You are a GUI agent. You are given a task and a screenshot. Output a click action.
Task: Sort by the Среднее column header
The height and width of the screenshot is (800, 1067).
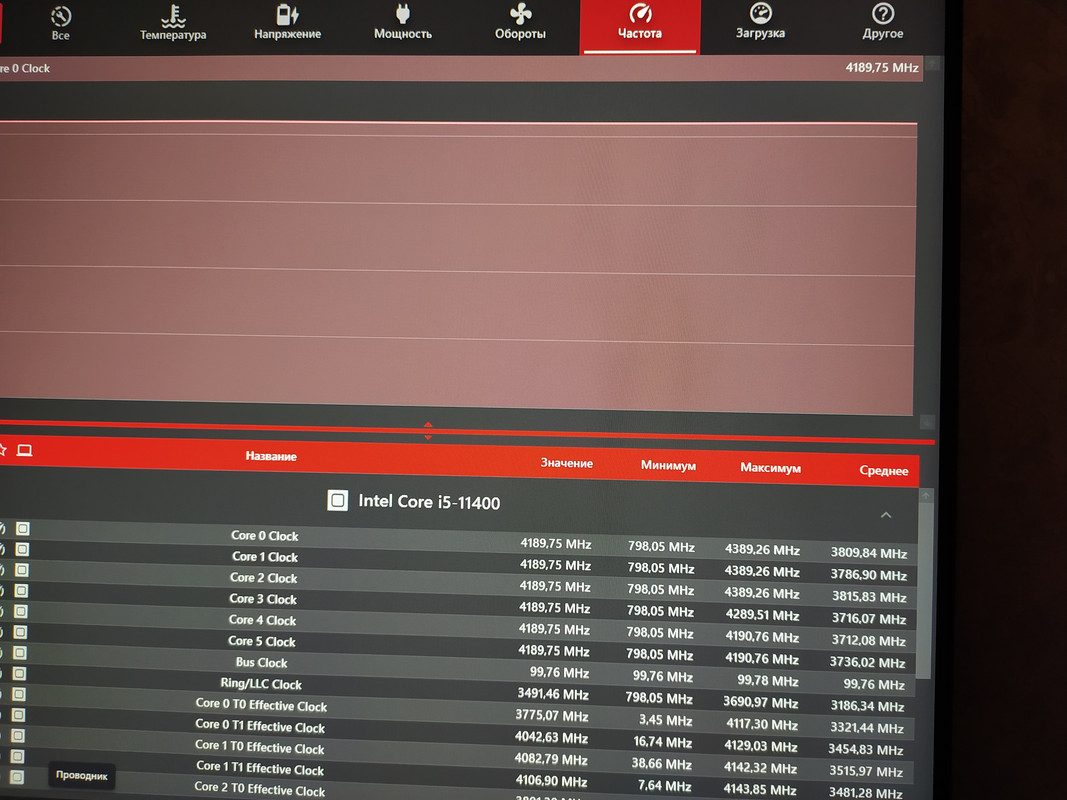(x=883, y=471)
